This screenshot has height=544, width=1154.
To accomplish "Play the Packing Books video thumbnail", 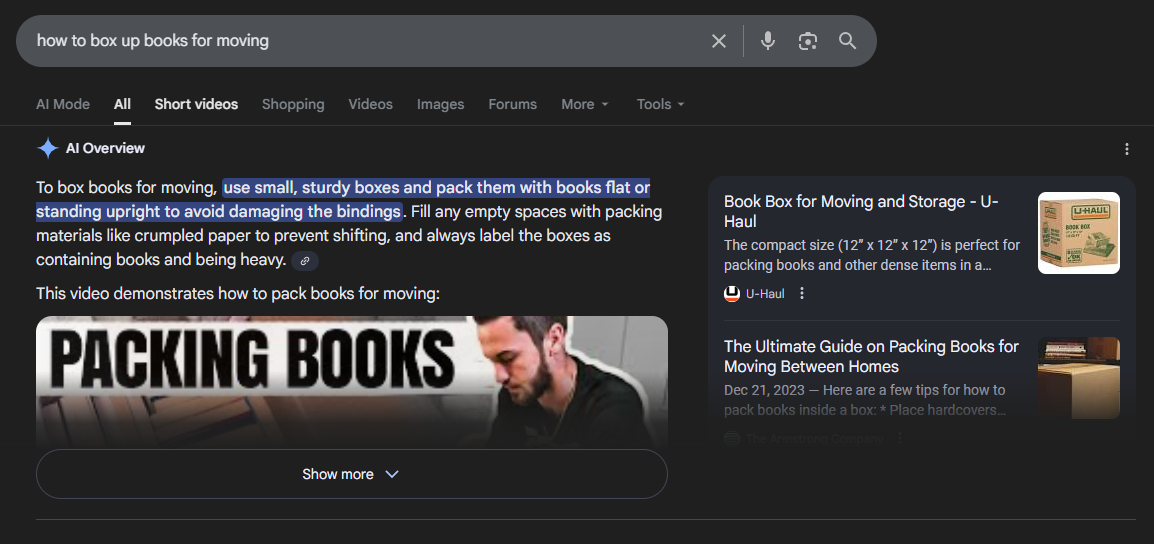I will pos(352,381).
